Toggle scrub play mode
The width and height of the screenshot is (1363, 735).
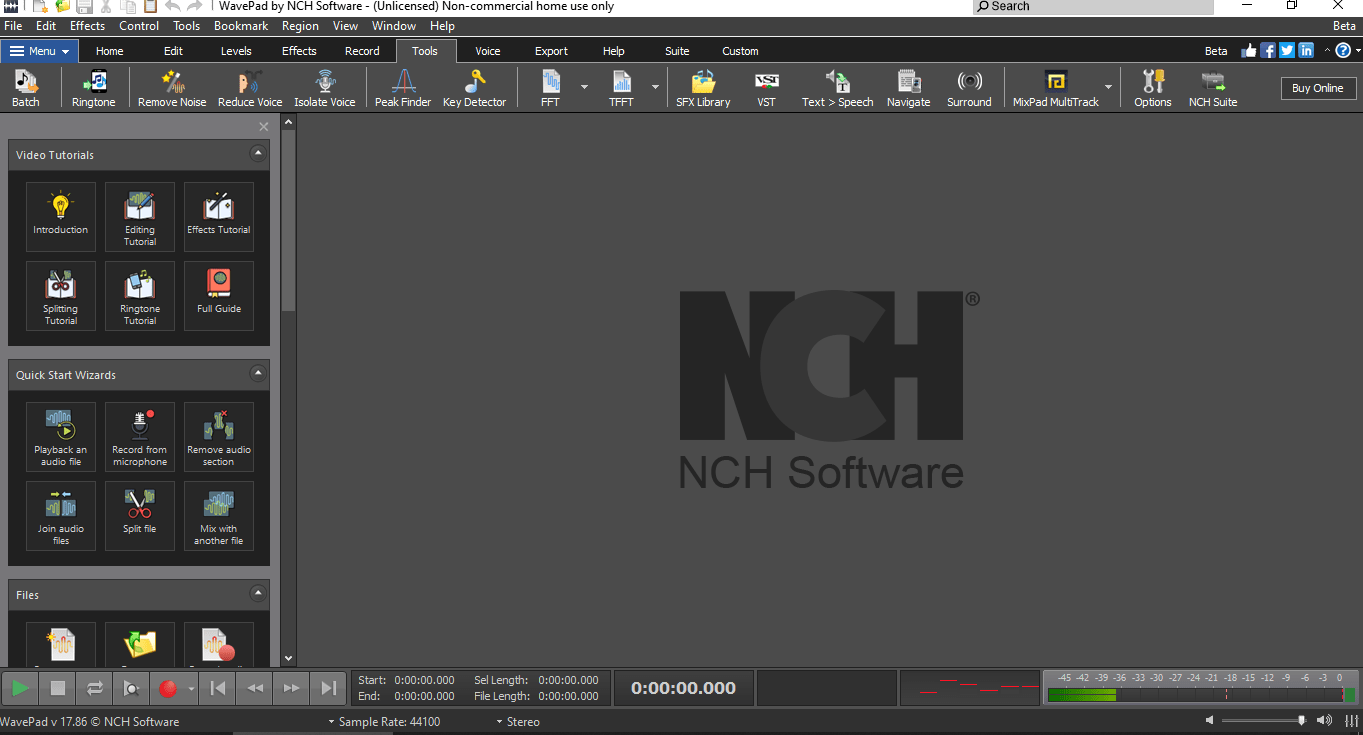131,688
